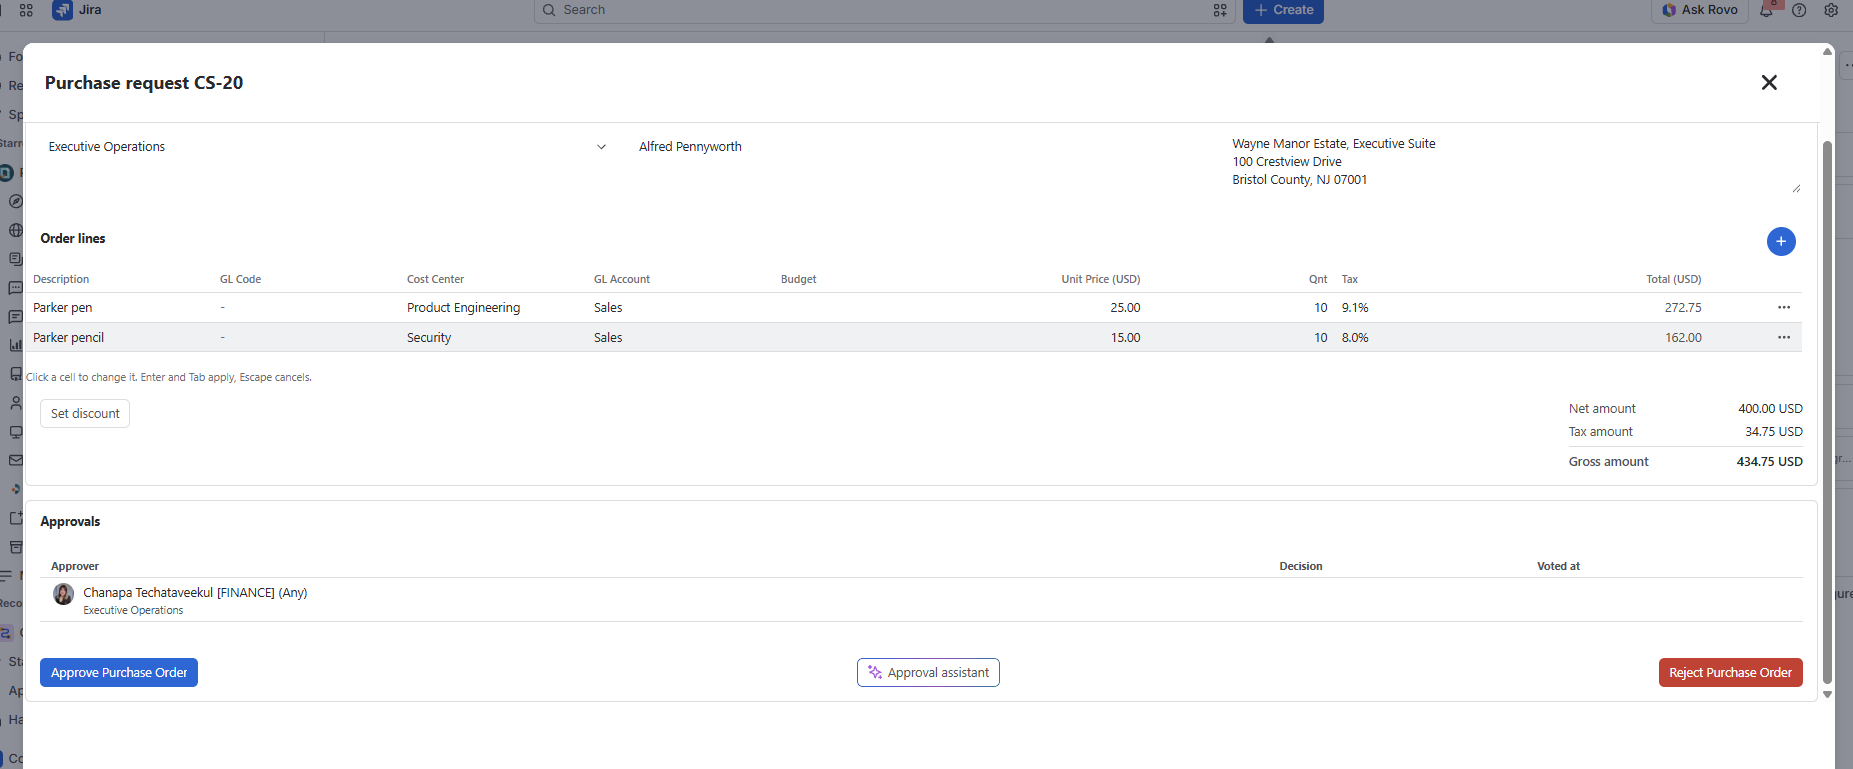Click Sales GL account in Parker pen row
This screenshot has height=769, width=1853.
point(608,308)
